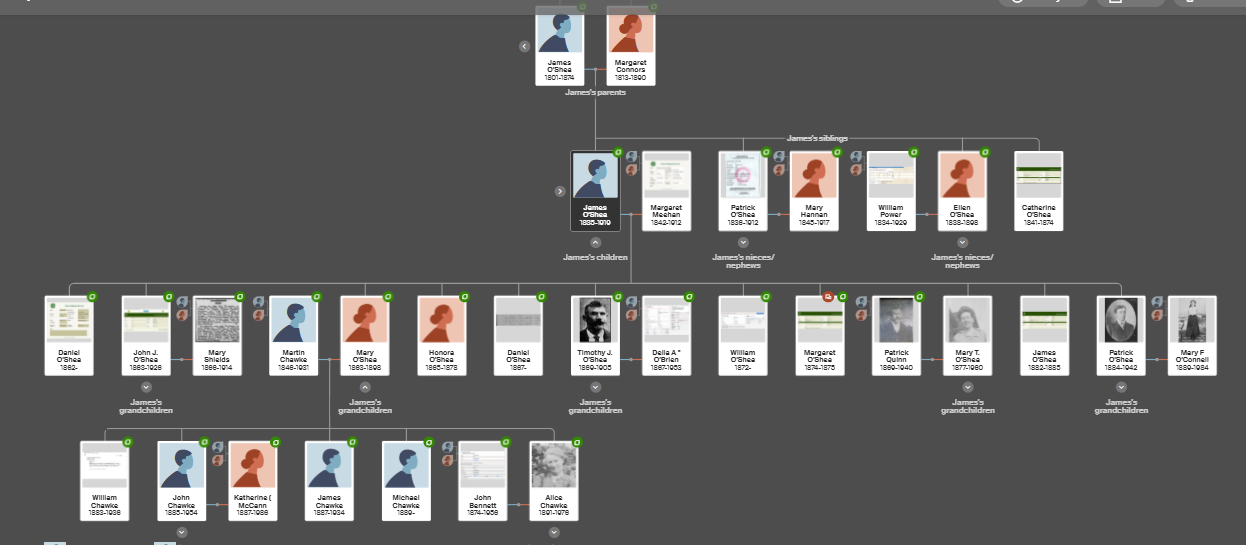Expand grandchildren under John J. O'Shea
1246x545 pixels.
point(146,387)
